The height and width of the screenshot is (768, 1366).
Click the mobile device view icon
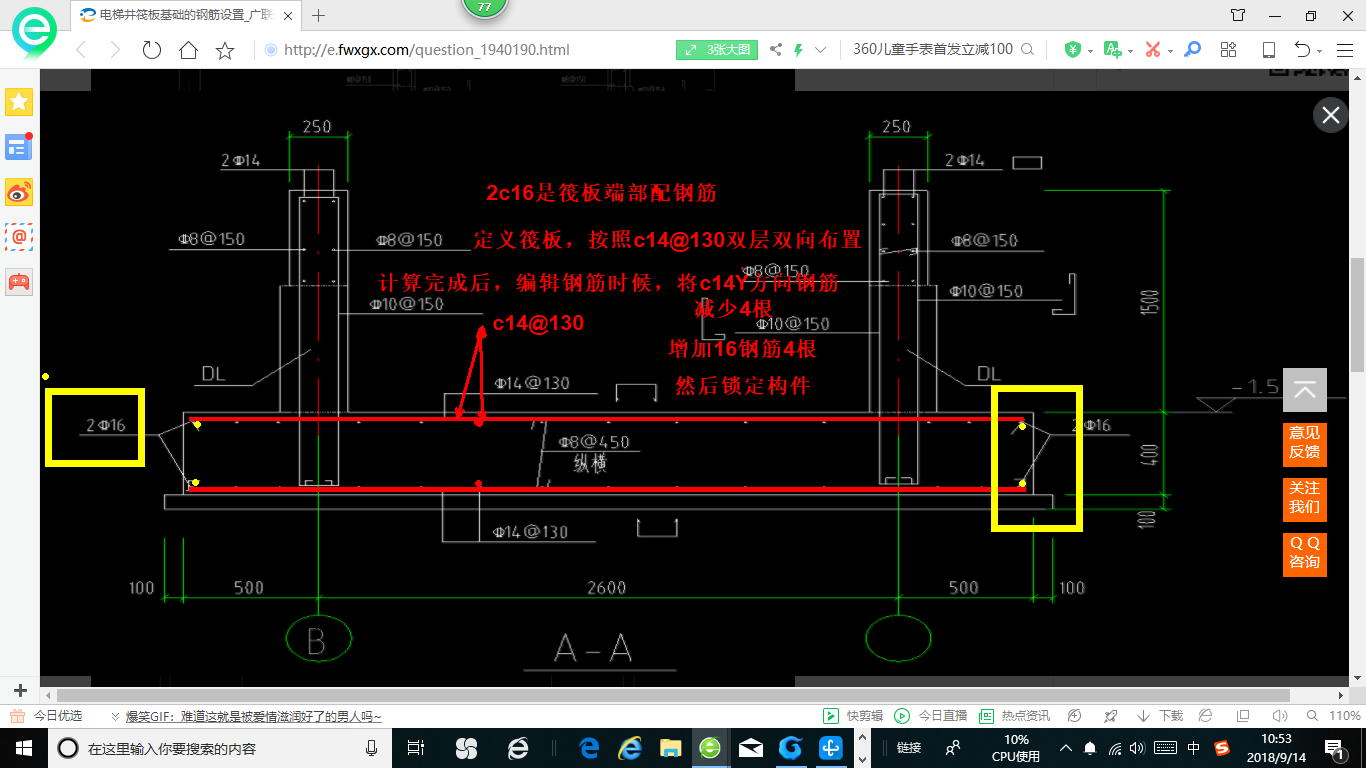(x=1269, y=50)
